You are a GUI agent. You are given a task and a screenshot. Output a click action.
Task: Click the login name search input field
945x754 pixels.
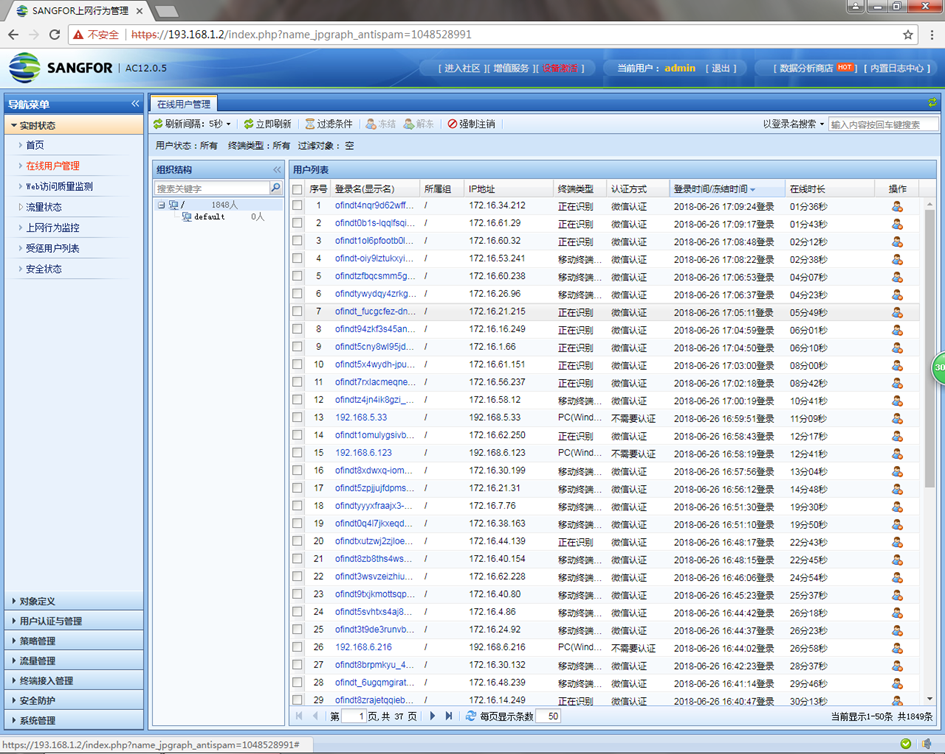(x=883, y=124)
